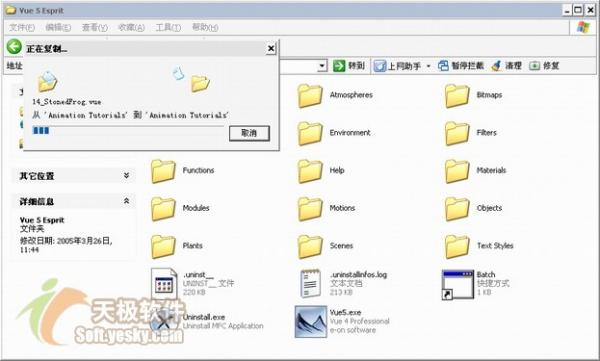Select the Help folder icon
The width and height of the screenshot is (600, 361).
coord(310,171)
